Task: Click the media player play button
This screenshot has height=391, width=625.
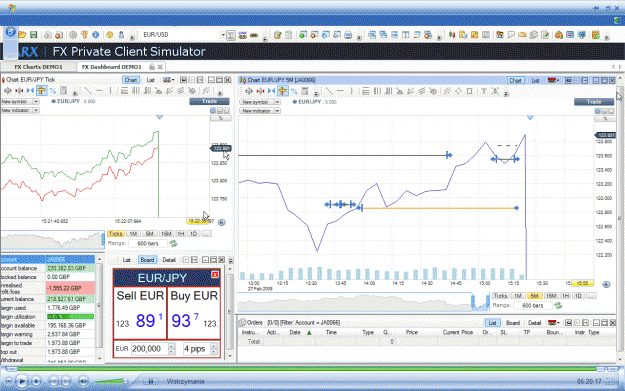Action: point(22,381)
